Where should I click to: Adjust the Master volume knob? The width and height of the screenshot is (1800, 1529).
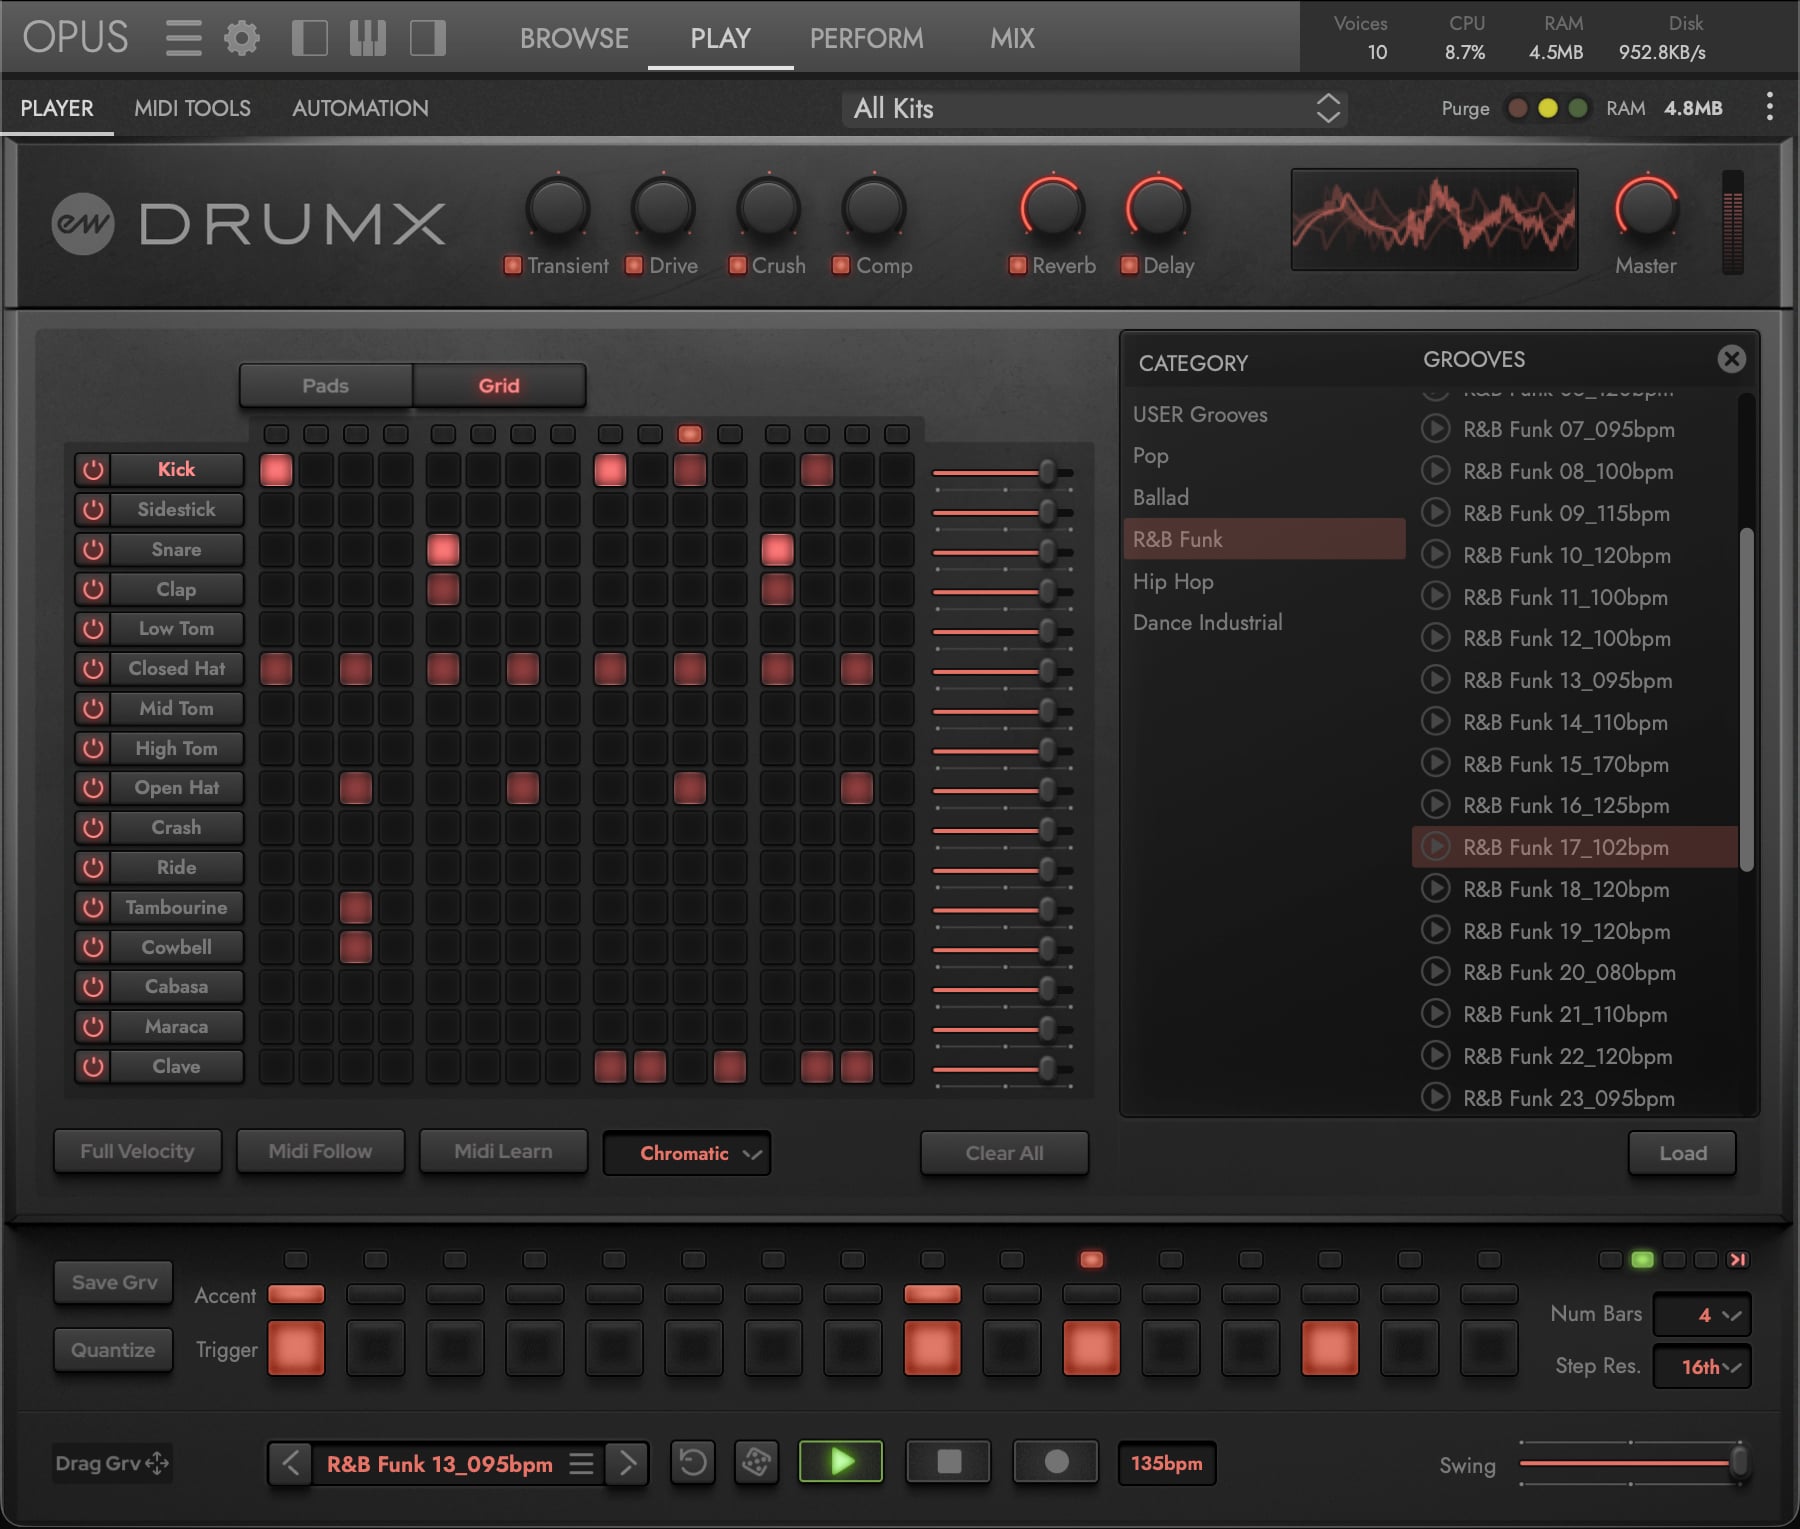pos(1646,209)
